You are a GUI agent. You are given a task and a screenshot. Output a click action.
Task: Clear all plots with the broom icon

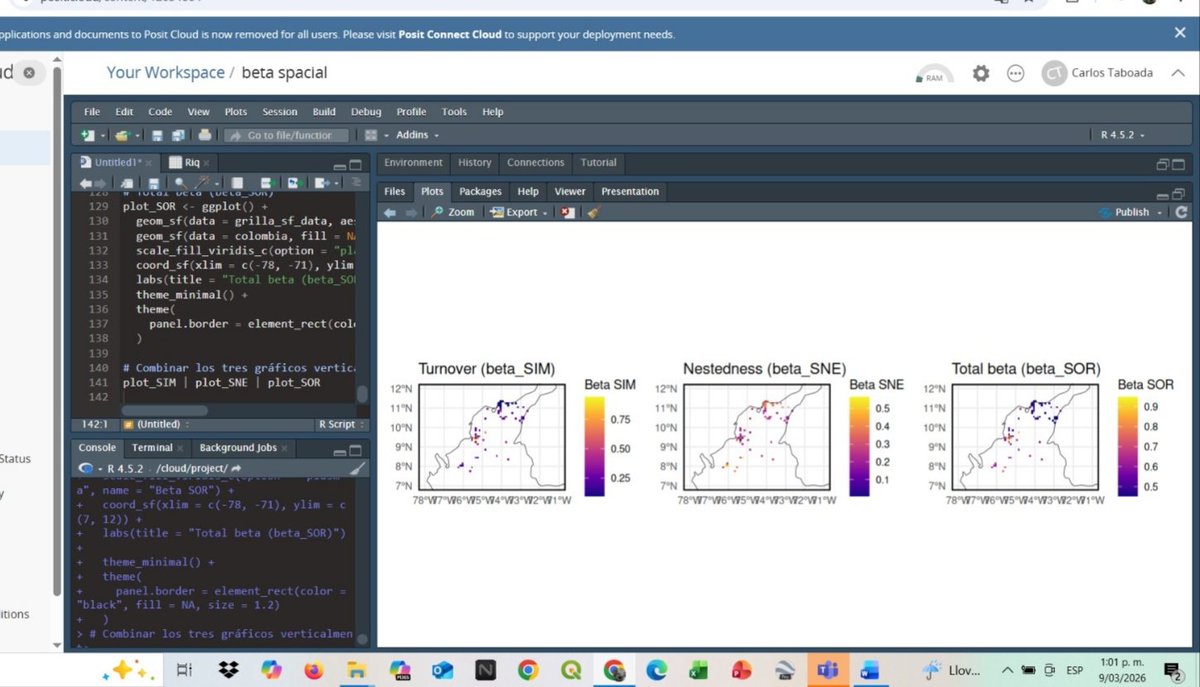click(592, 212)
